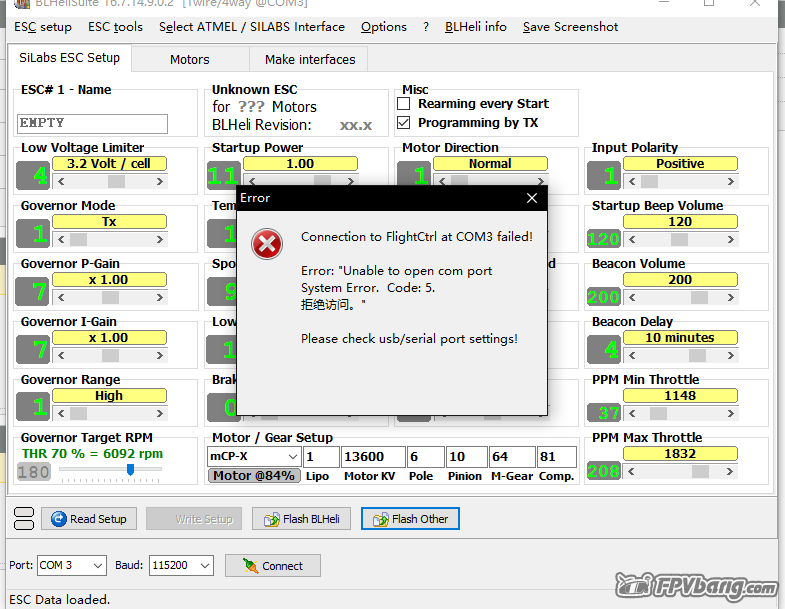Increase PPM Min Throttle with right arrow
Viewport: 785px width, 609px height.
pos(731,414)
